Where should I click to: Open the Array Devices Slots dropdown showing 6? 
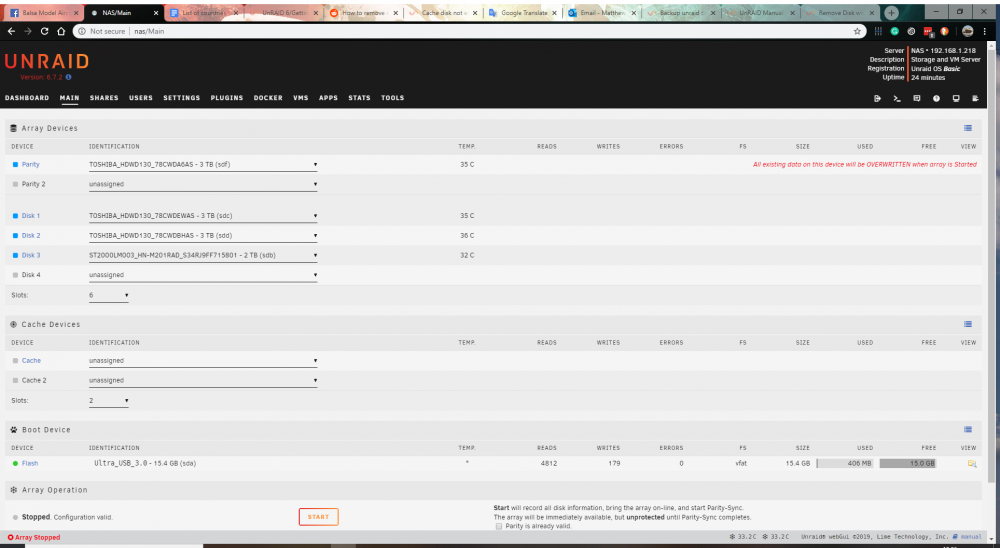[108, 295]
